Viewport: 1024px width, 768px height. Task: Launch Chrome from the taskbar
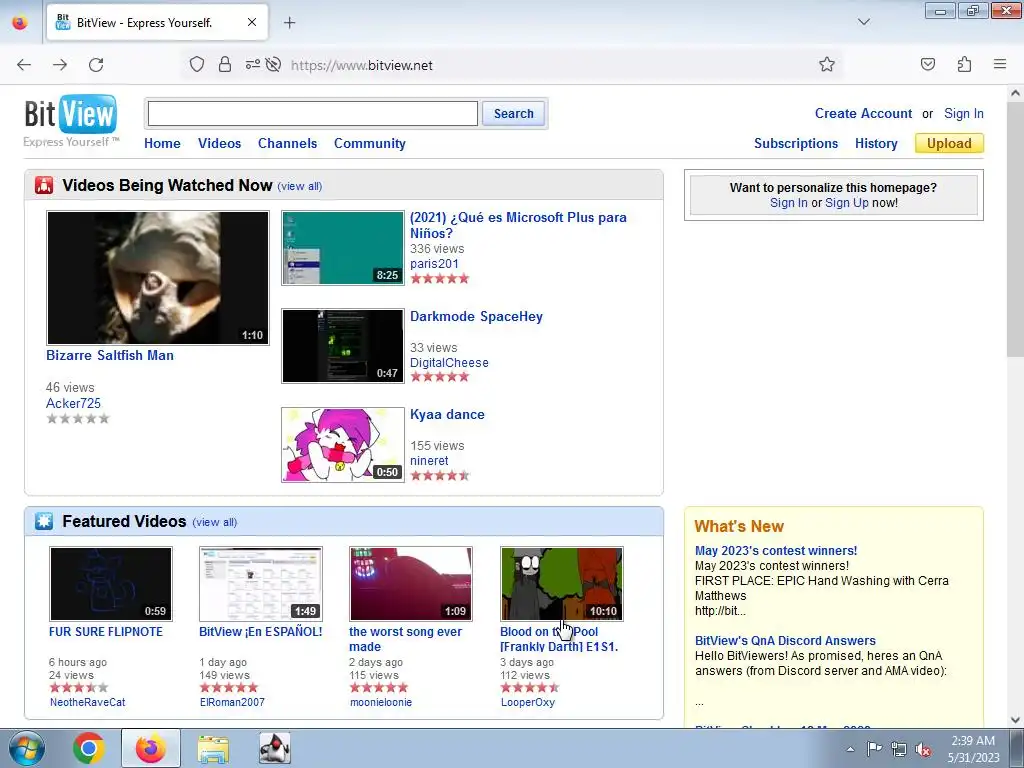[89, 748]
